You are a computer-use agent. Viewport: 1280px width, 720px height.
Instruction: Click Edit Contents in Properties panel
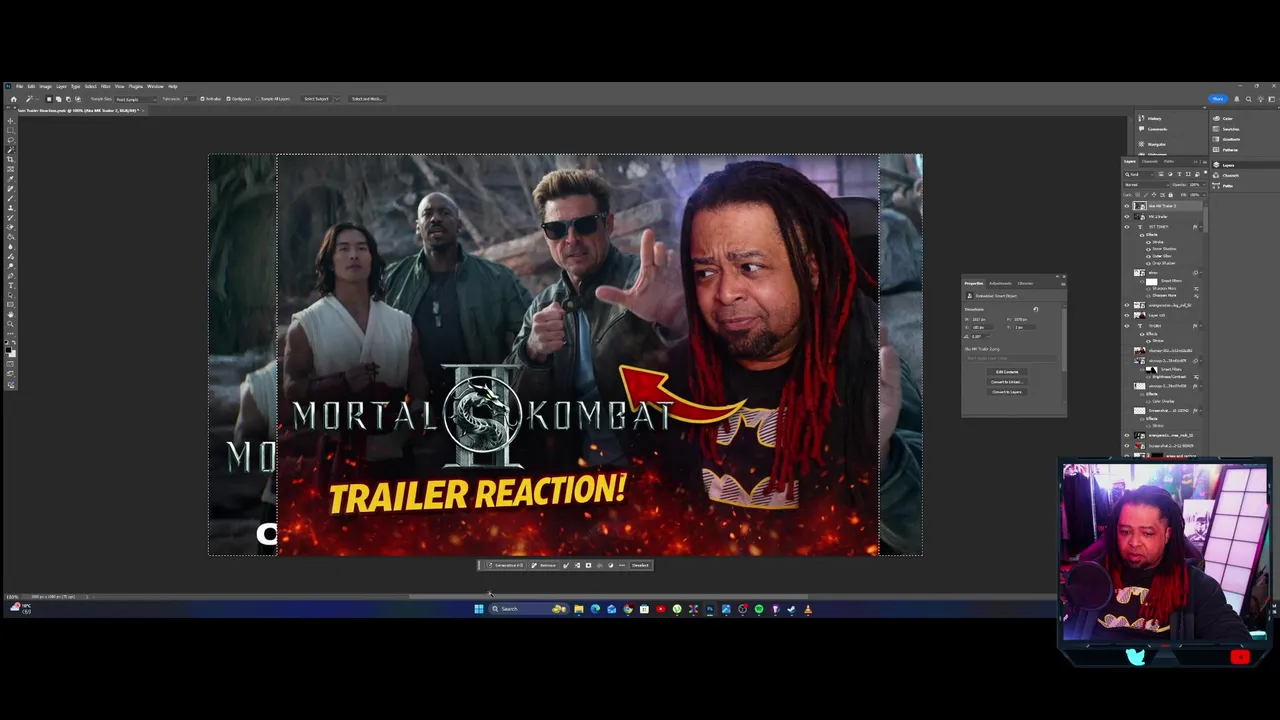(x=1007, y=372)
